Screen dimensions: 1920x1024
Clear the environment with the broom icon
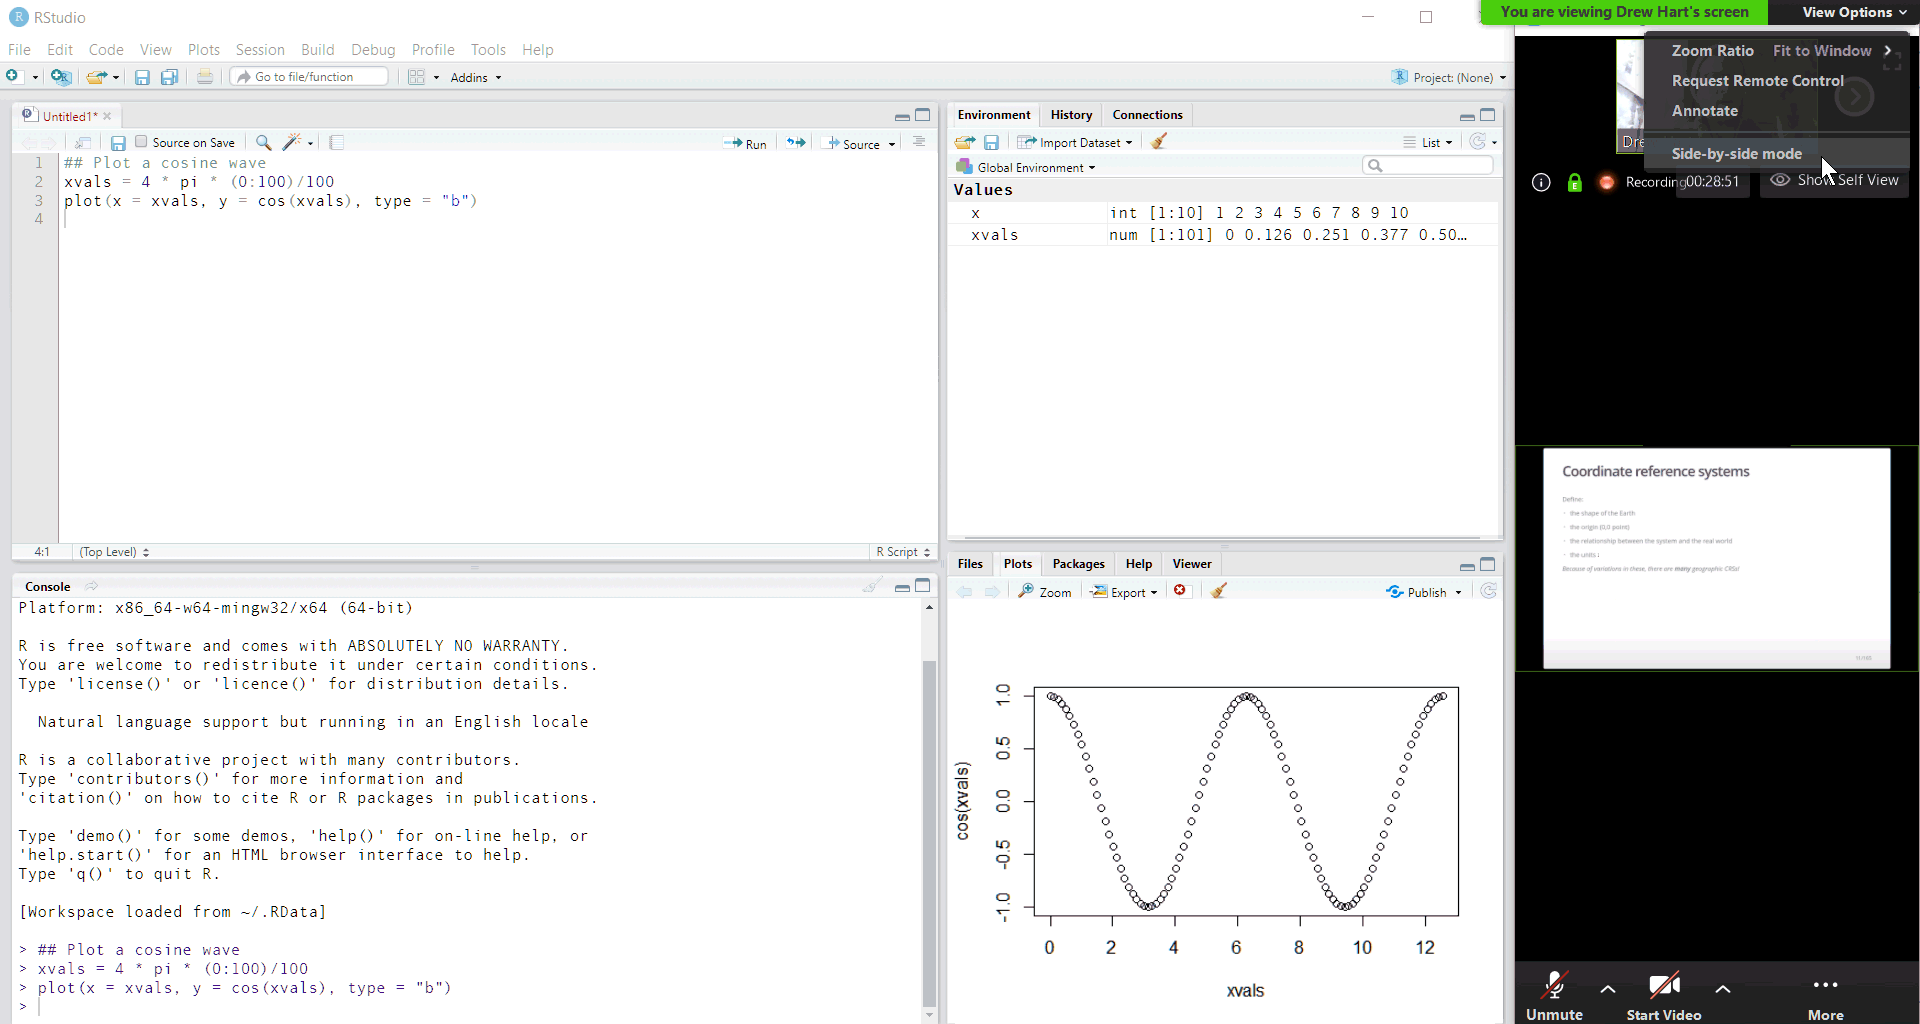[1159, 142]
